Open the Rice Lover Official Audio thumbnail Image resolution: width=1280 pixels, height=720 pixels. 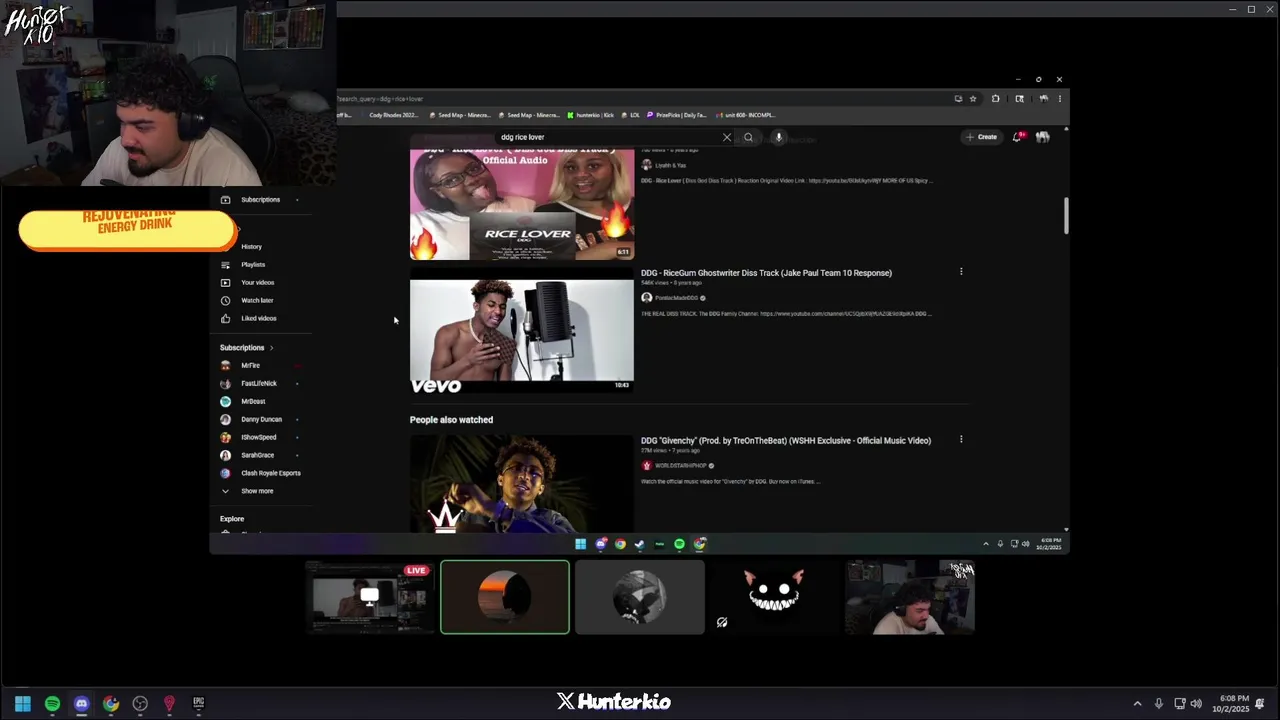pyautogui.click(x=521, y=204)
